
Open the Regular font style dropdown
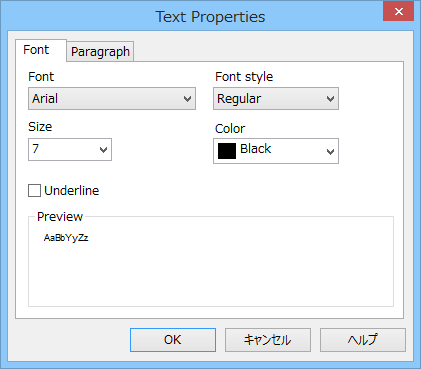click(276, 99)
